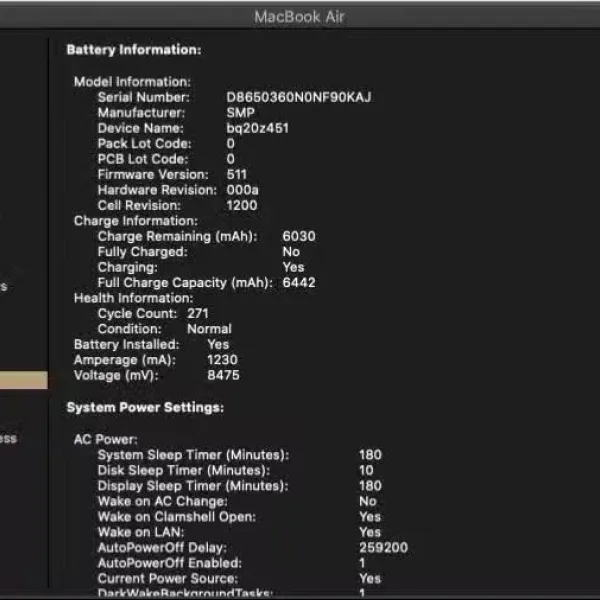The width and height of the screenshot is (600, 600).
Task: Click Wake on AC Change value No
Action: pos(367,501)
